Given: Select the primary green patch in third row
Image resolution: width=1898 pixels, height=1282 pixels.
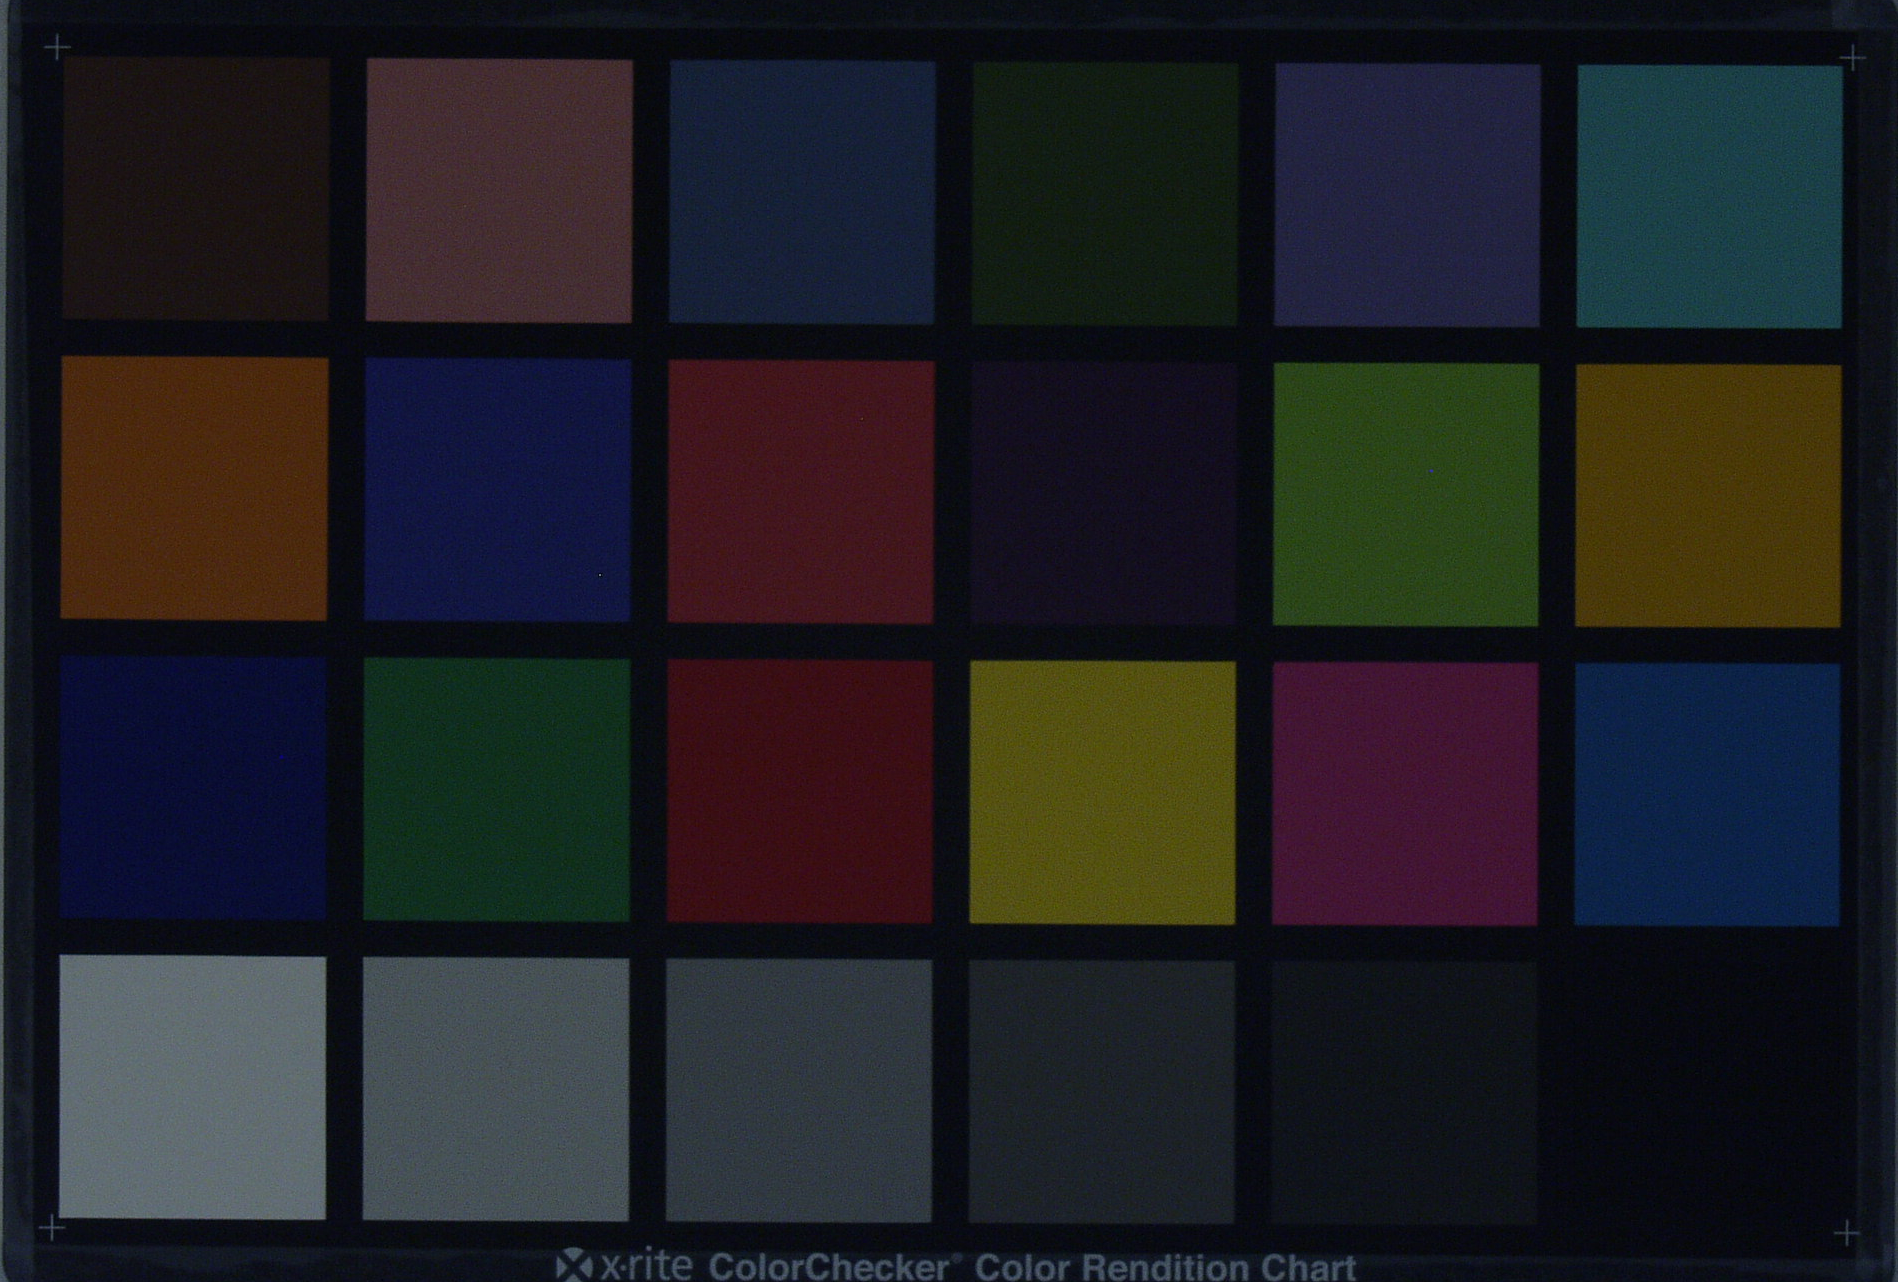Looking at the screenshot, I should [x=497, y=789].
